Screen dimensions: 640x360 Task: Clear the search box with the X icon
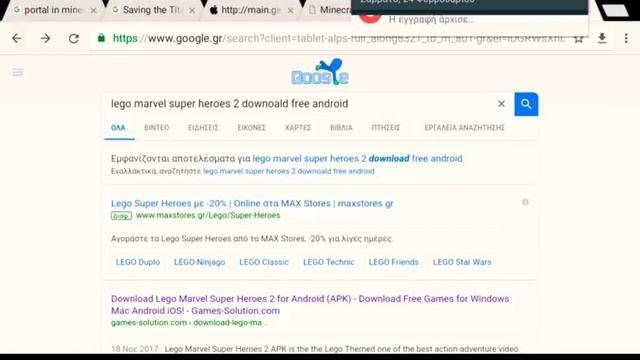(x=501, y=104)
